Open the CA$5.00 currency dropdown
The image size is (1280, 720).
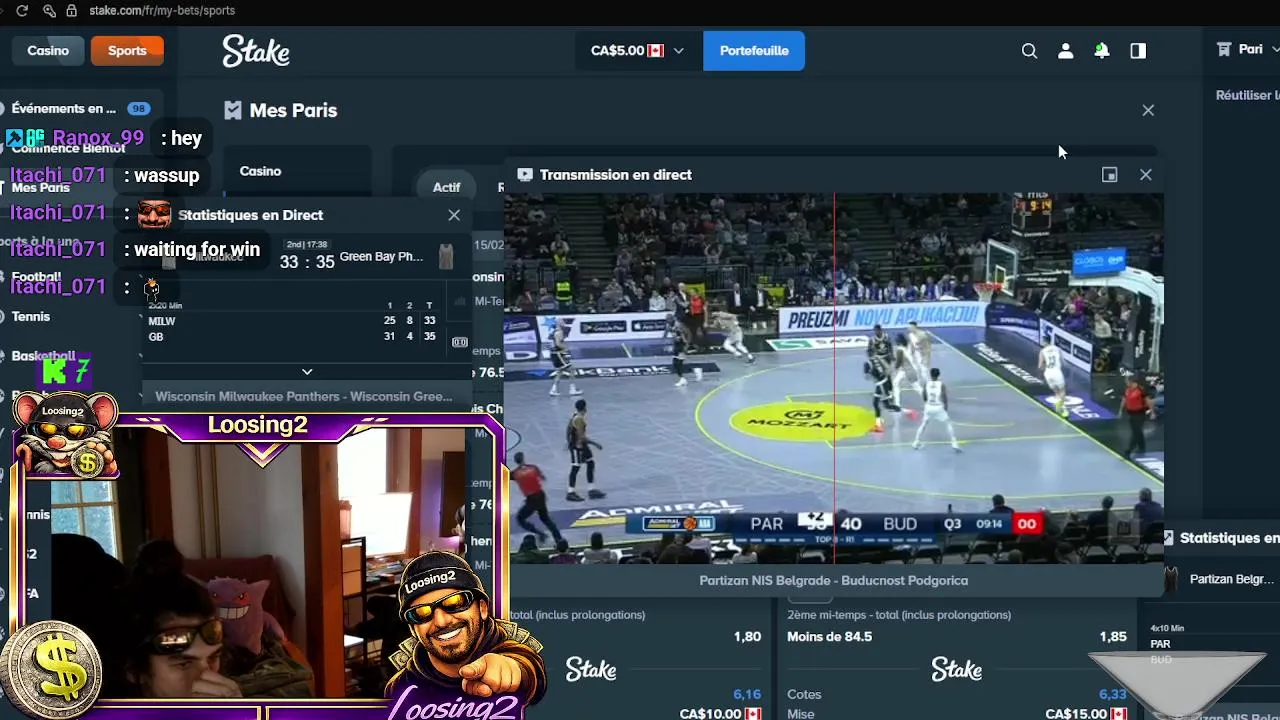click(637, 50)
